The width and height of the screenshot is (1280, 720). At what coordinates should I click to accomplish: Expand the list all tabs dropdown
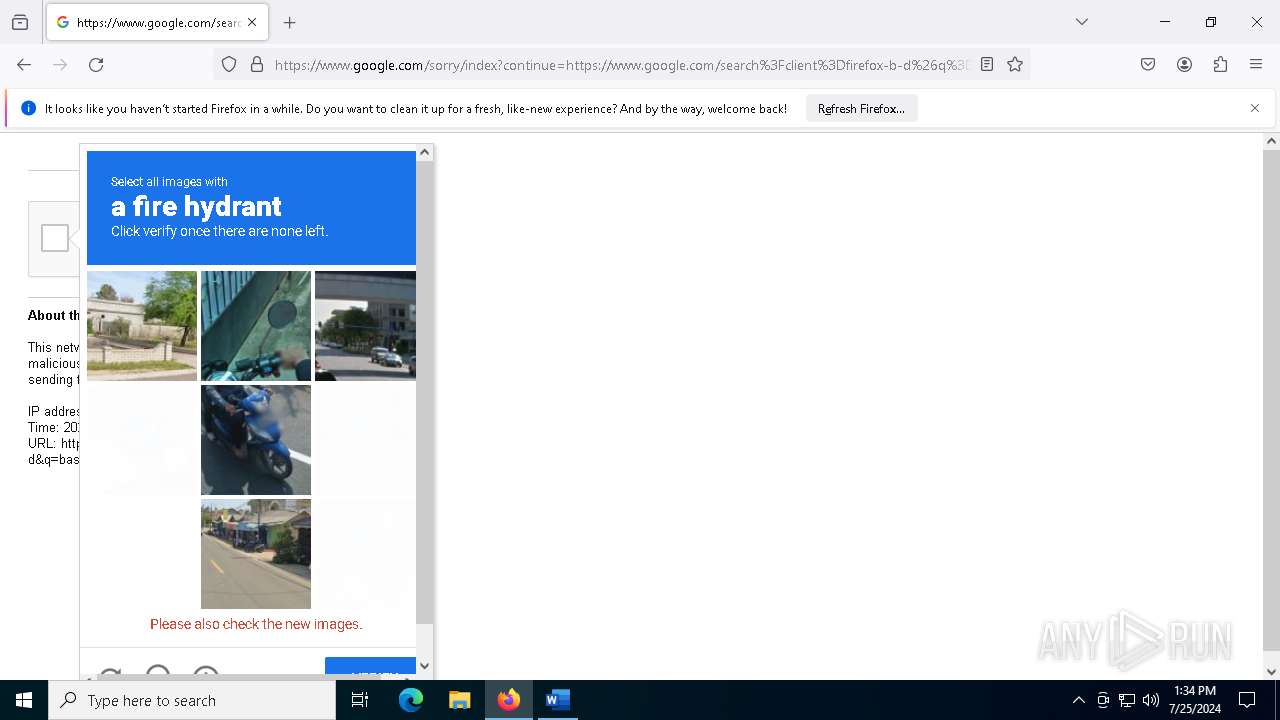(x=1081, y=22)
